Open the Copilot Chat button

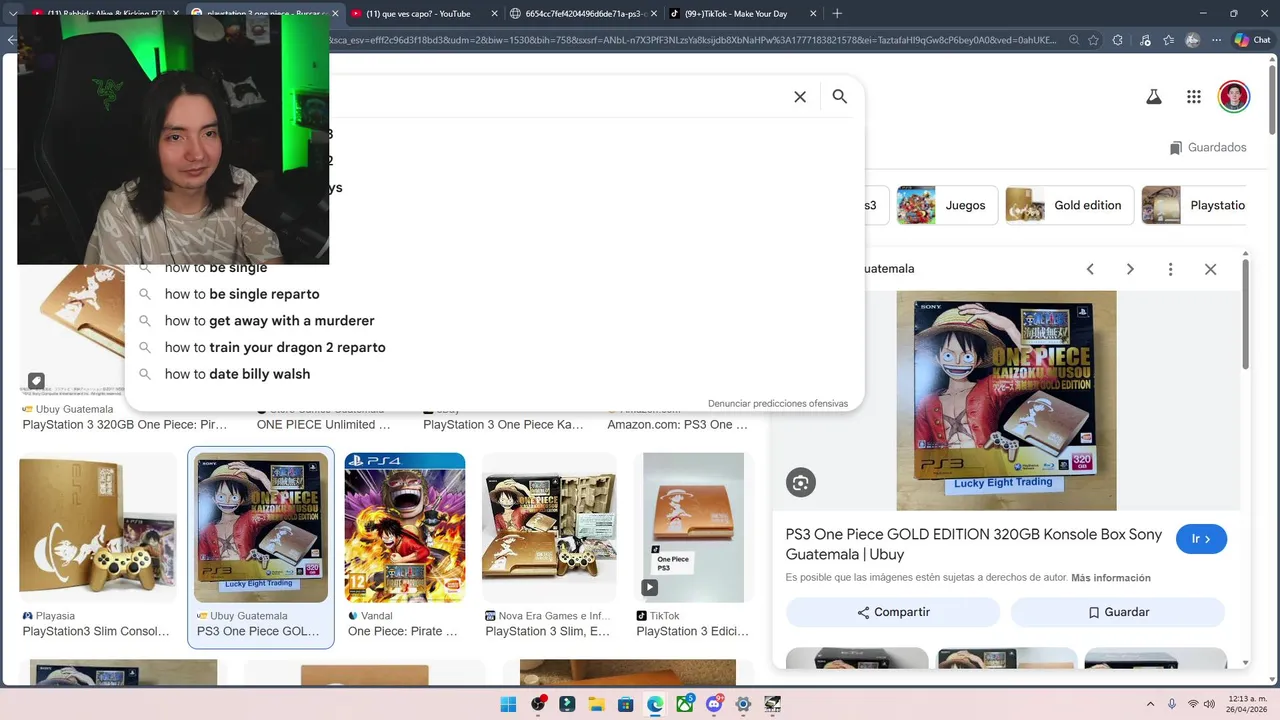tap(1253, 40)
